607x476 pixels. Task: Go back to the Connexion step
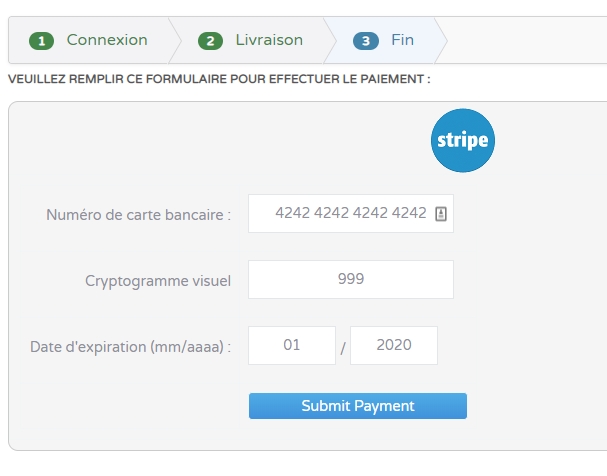pos(106,41)
